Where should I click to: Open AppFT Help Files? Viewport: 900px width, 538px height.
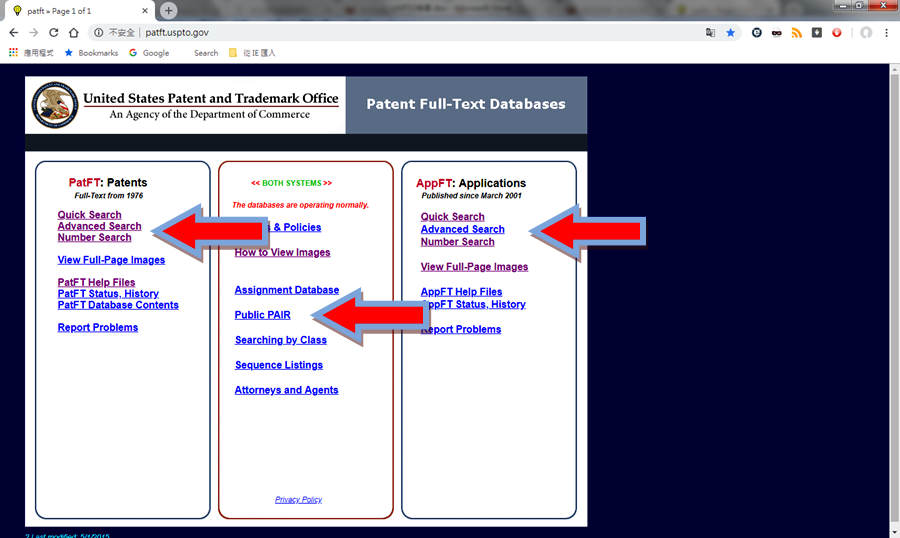point(461,292)
